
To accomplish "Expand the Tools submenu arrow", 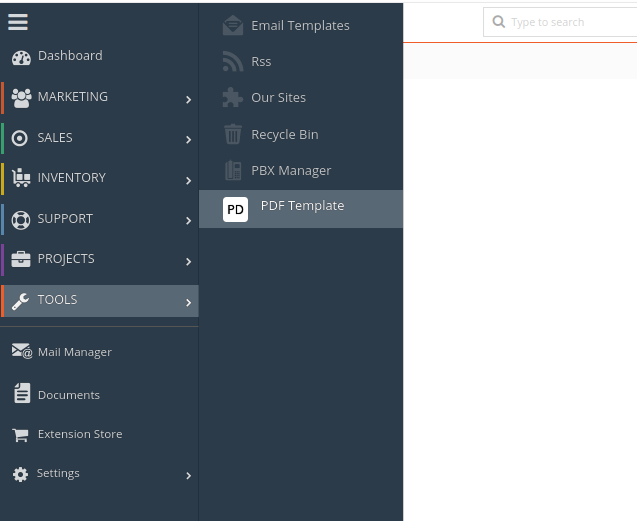I will (188, 302).
